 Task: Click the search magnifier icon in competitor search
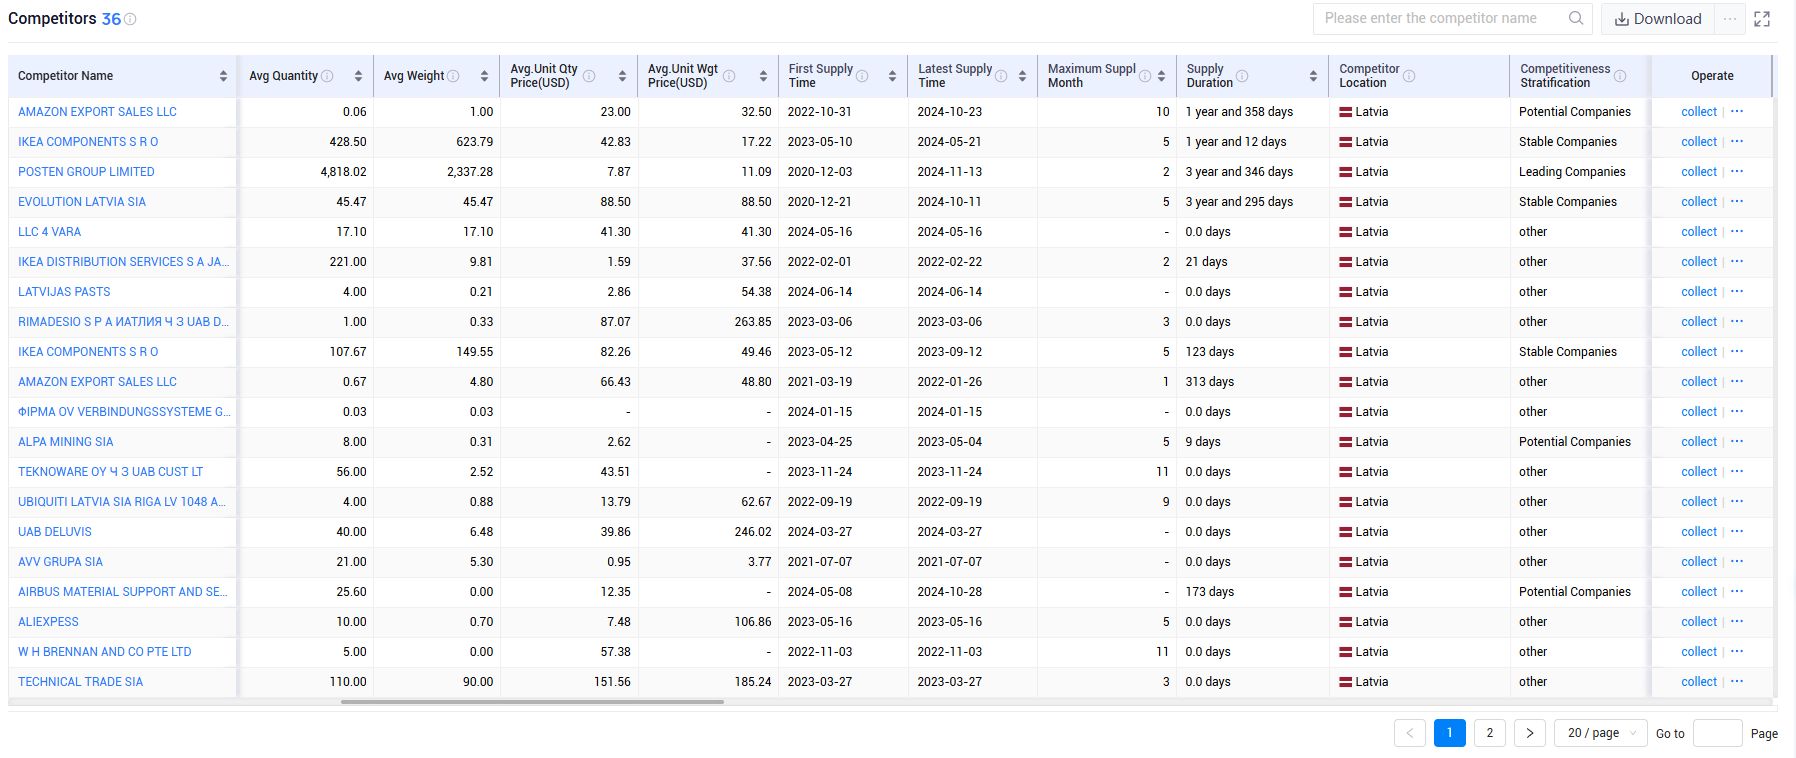click(x=1576, y=18)
